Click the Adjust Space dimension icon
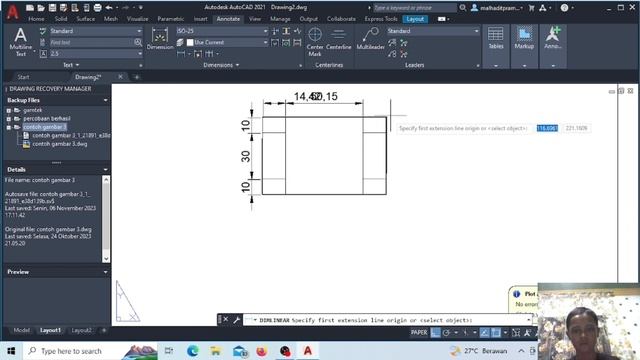Screen dimensions: 640x360 coord(287,31)
